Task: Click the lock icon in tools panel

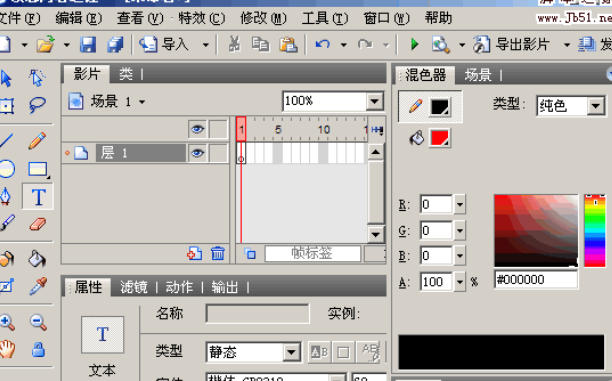Action: (38, 349)
